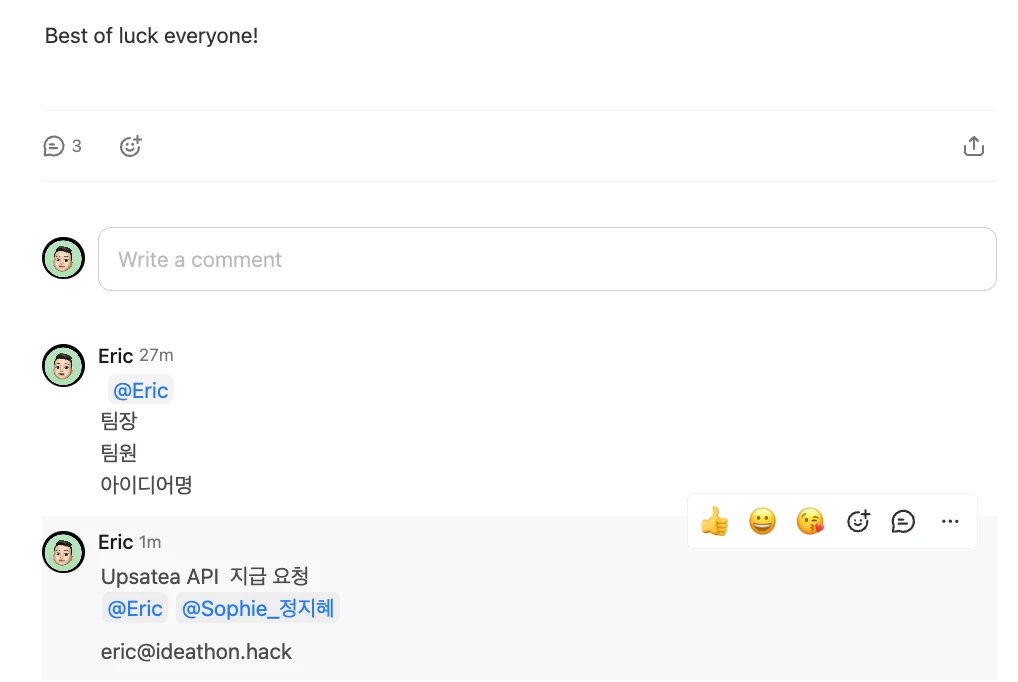Image resolution: width=1018 pixels, height=682 pixels.
Task: Open emoji picker in comment hover toolbar
Action: click(858, 521)
